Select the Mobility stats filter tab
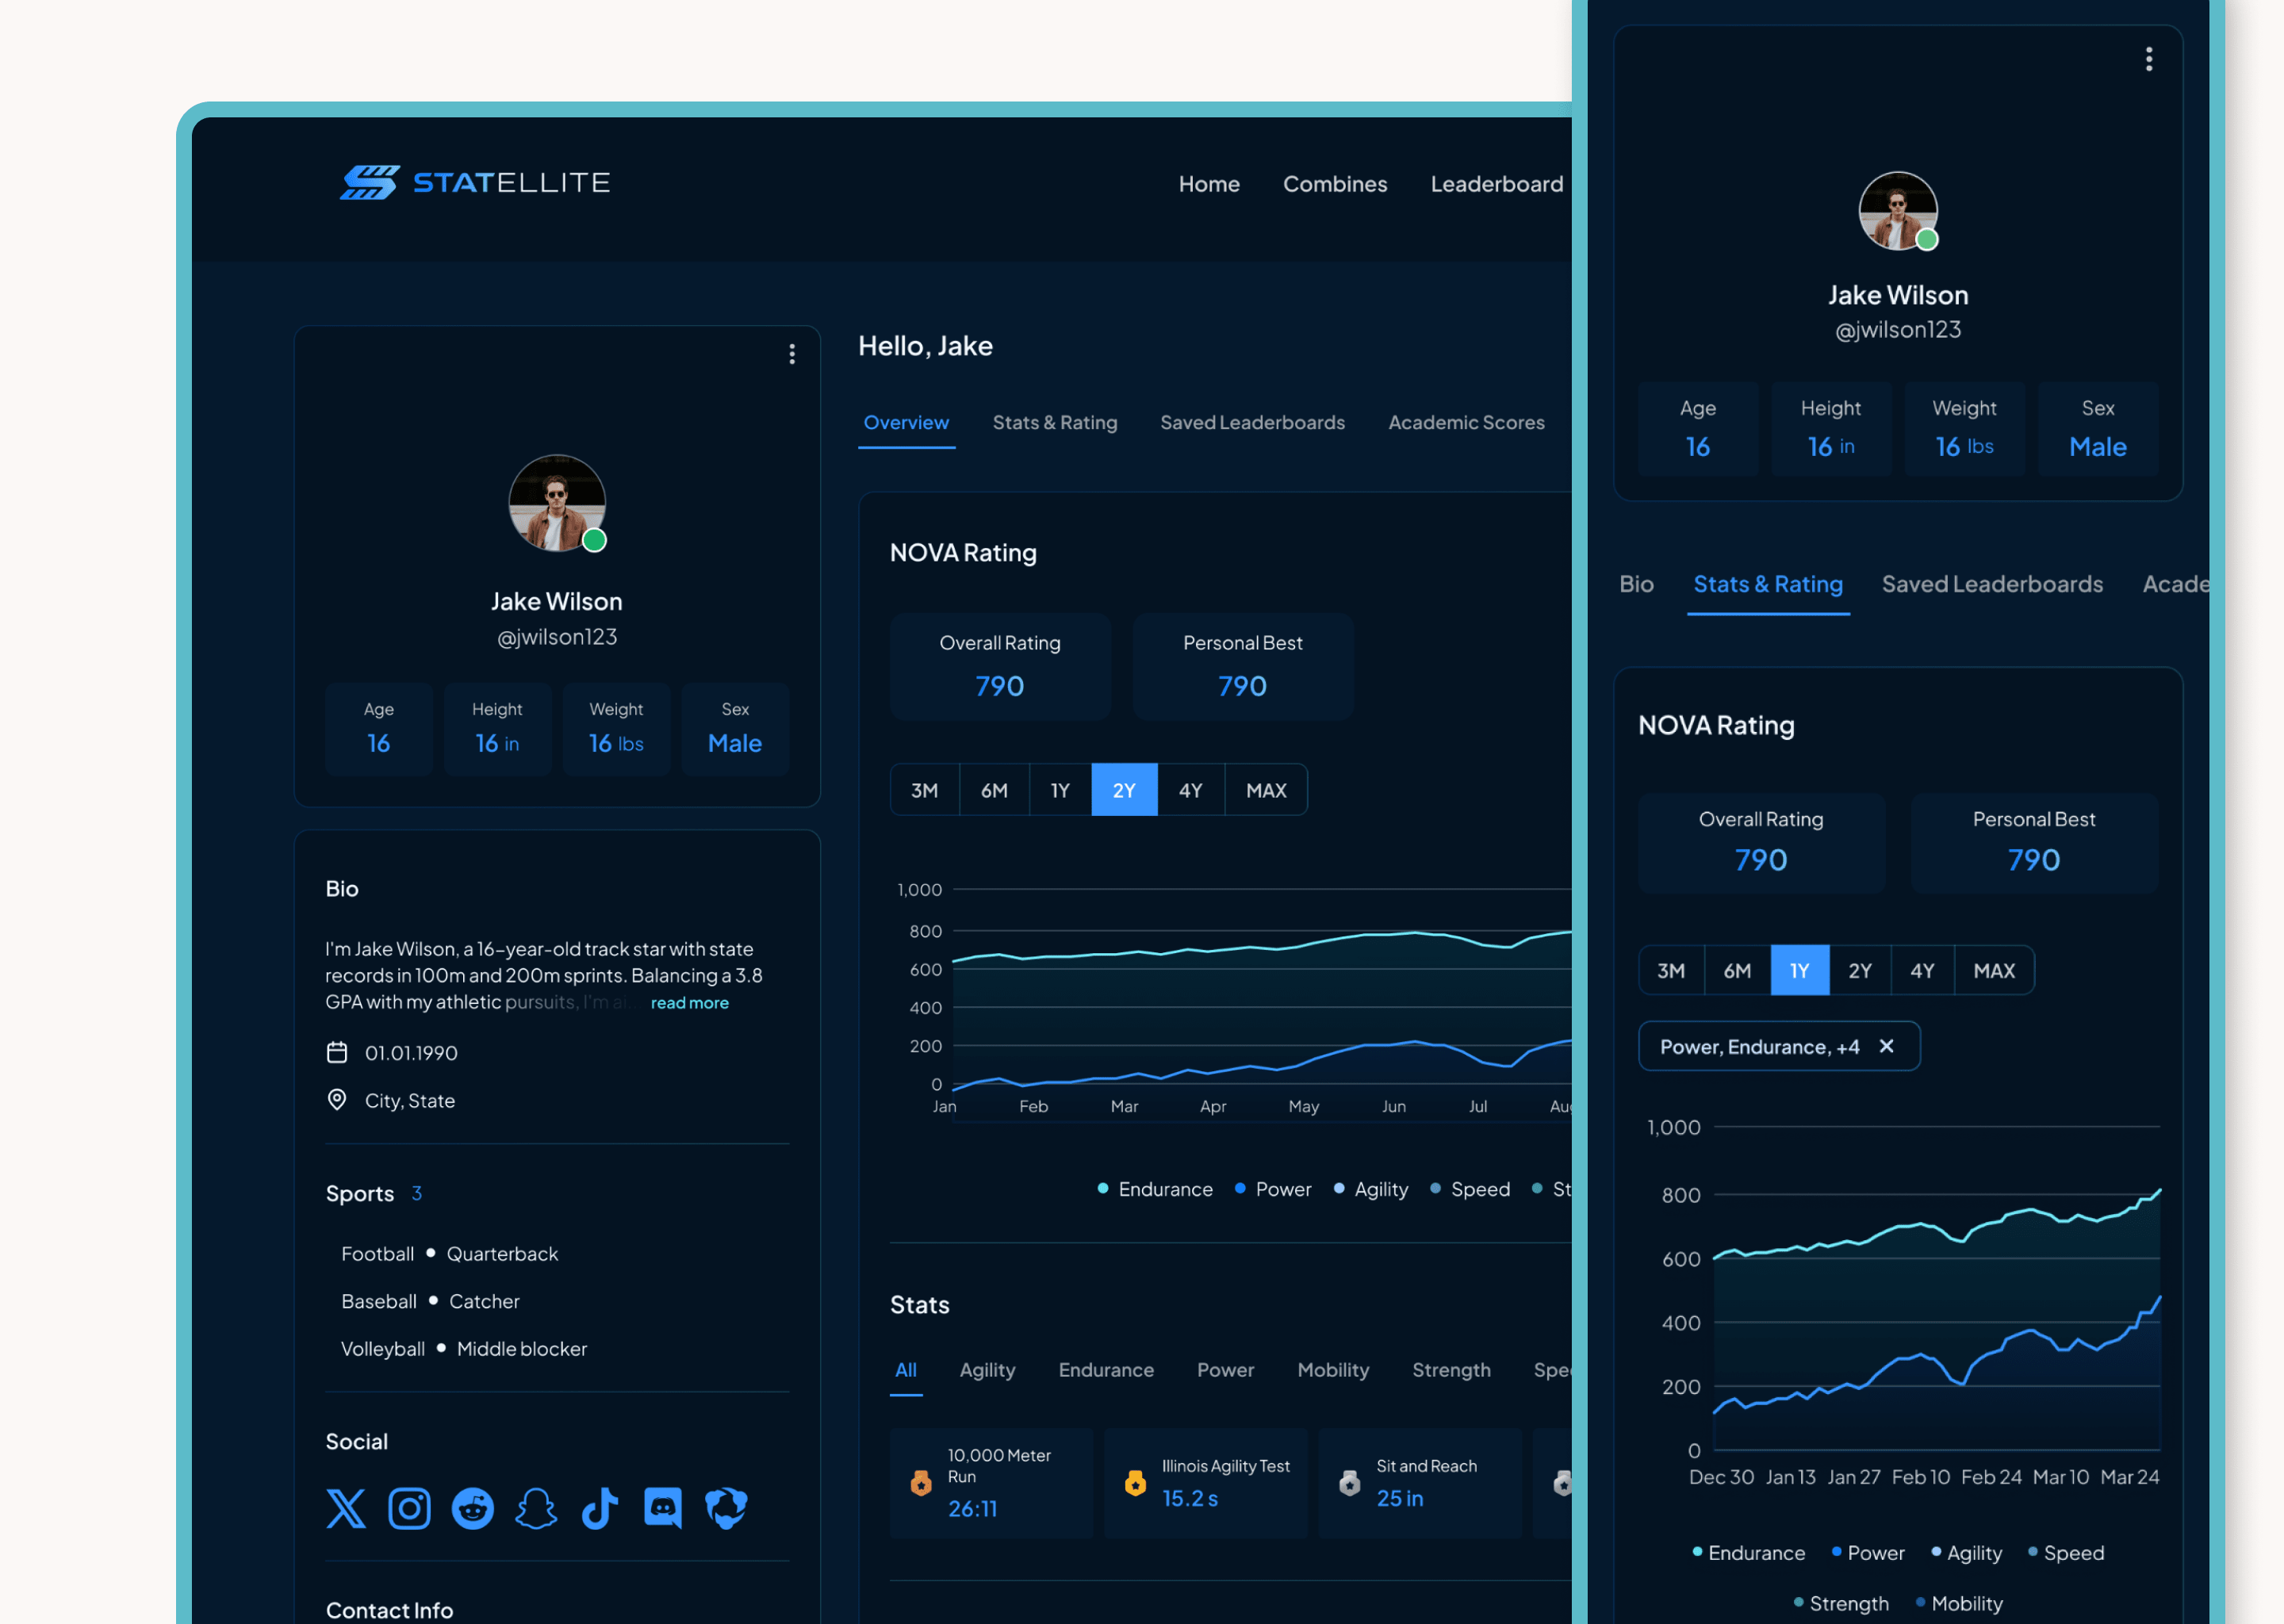The width and height of the screenshot is (2284, 1624). (1333, 1370)
